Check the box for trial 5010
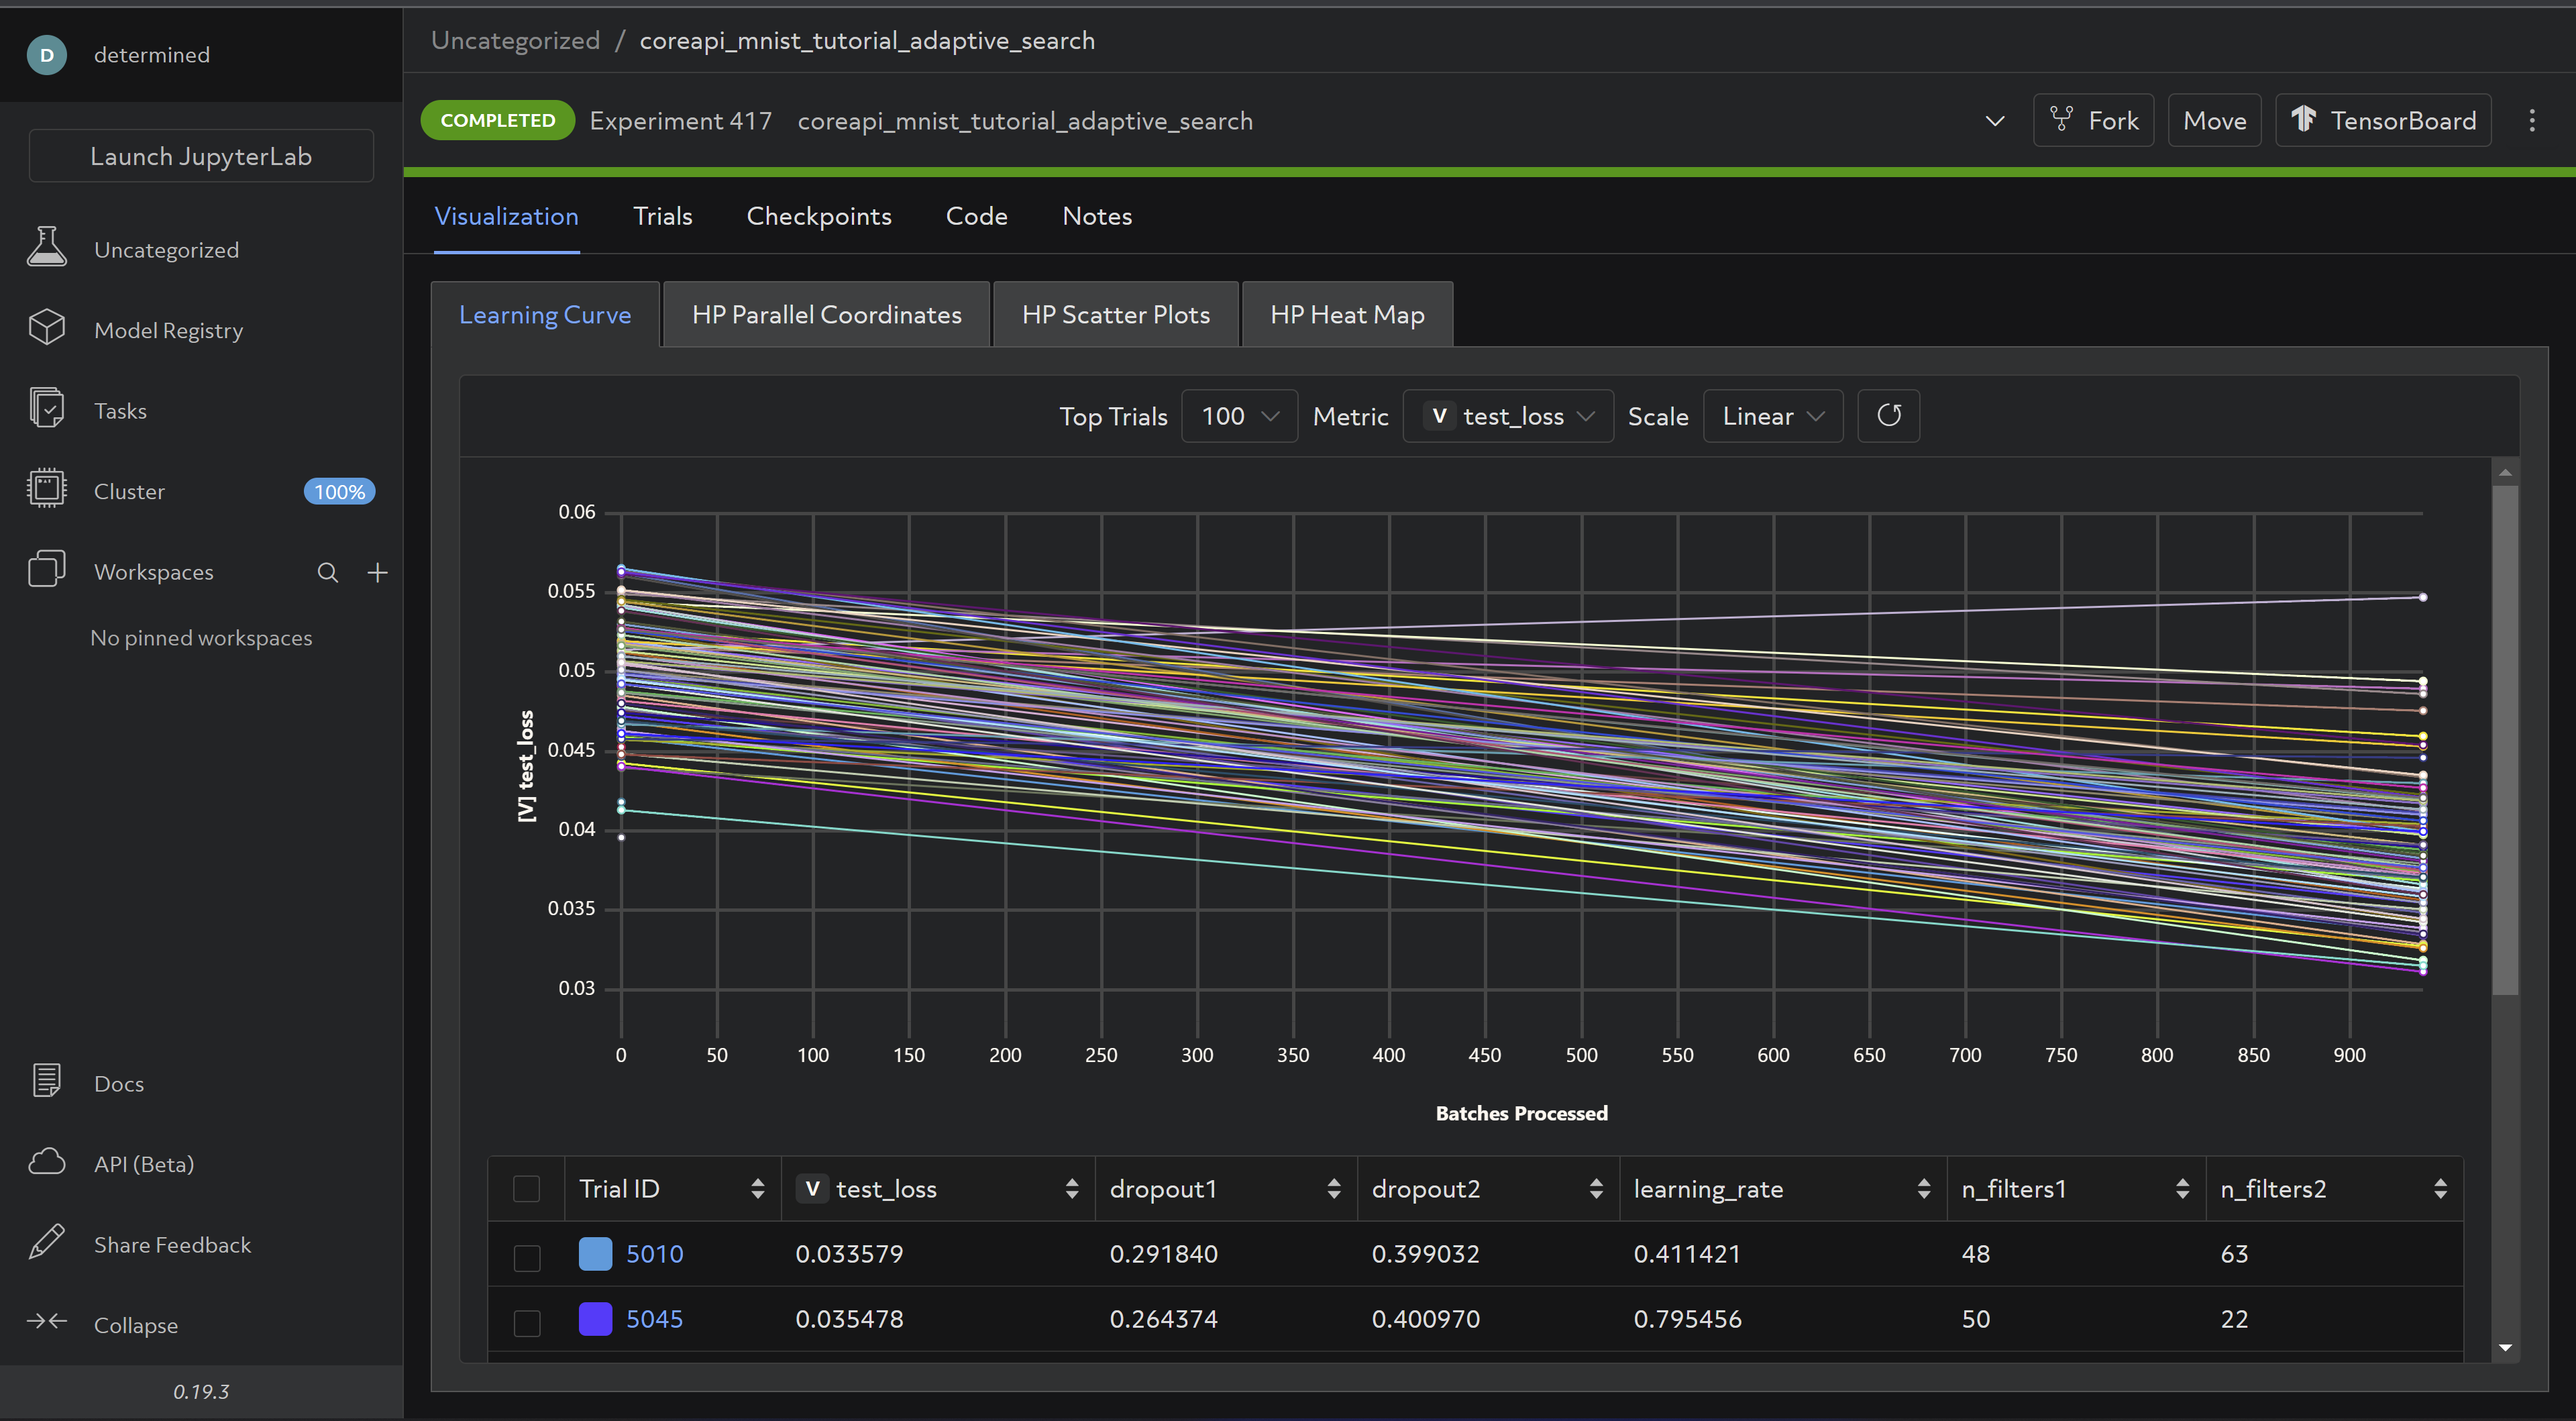 tap(526, 1257)
